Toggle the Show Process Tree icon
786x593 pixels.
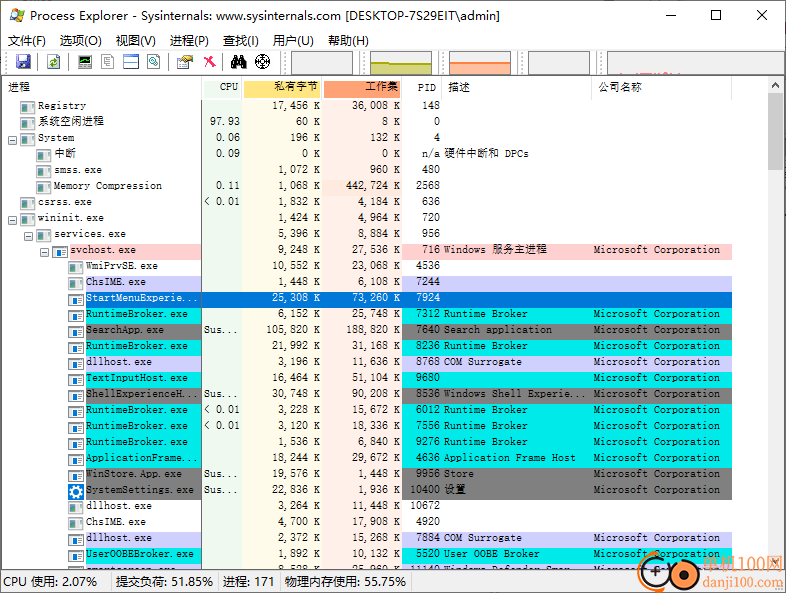pos(108,62)
